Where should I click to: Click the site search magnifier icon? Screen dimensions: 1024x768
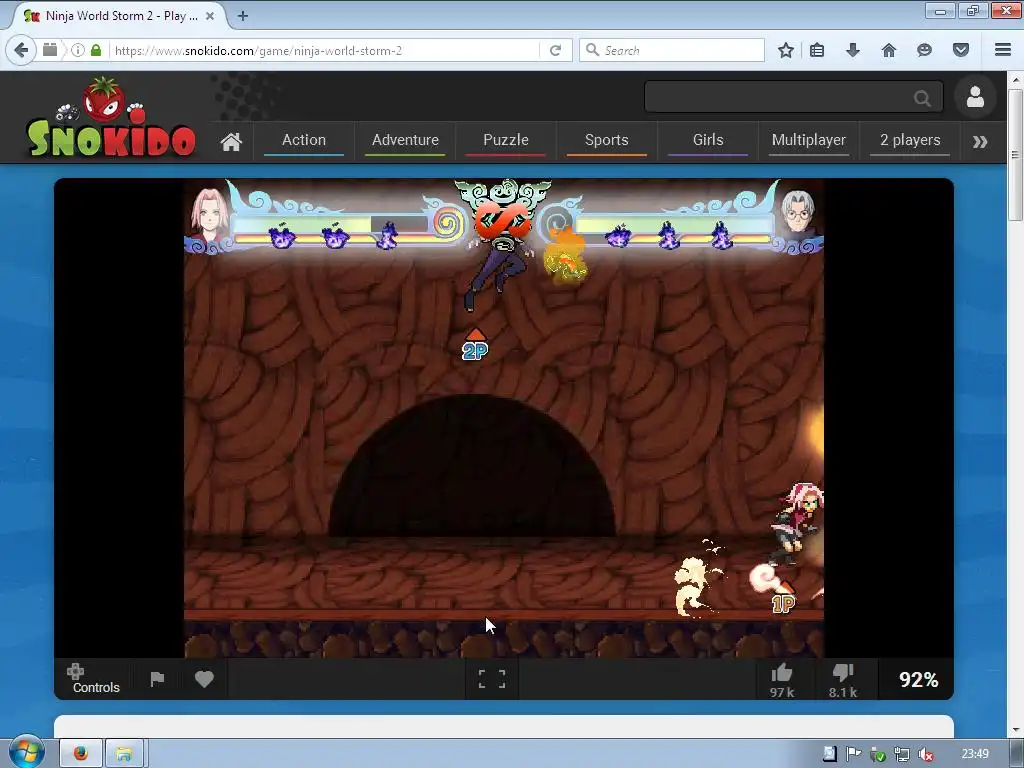(922, 98)
